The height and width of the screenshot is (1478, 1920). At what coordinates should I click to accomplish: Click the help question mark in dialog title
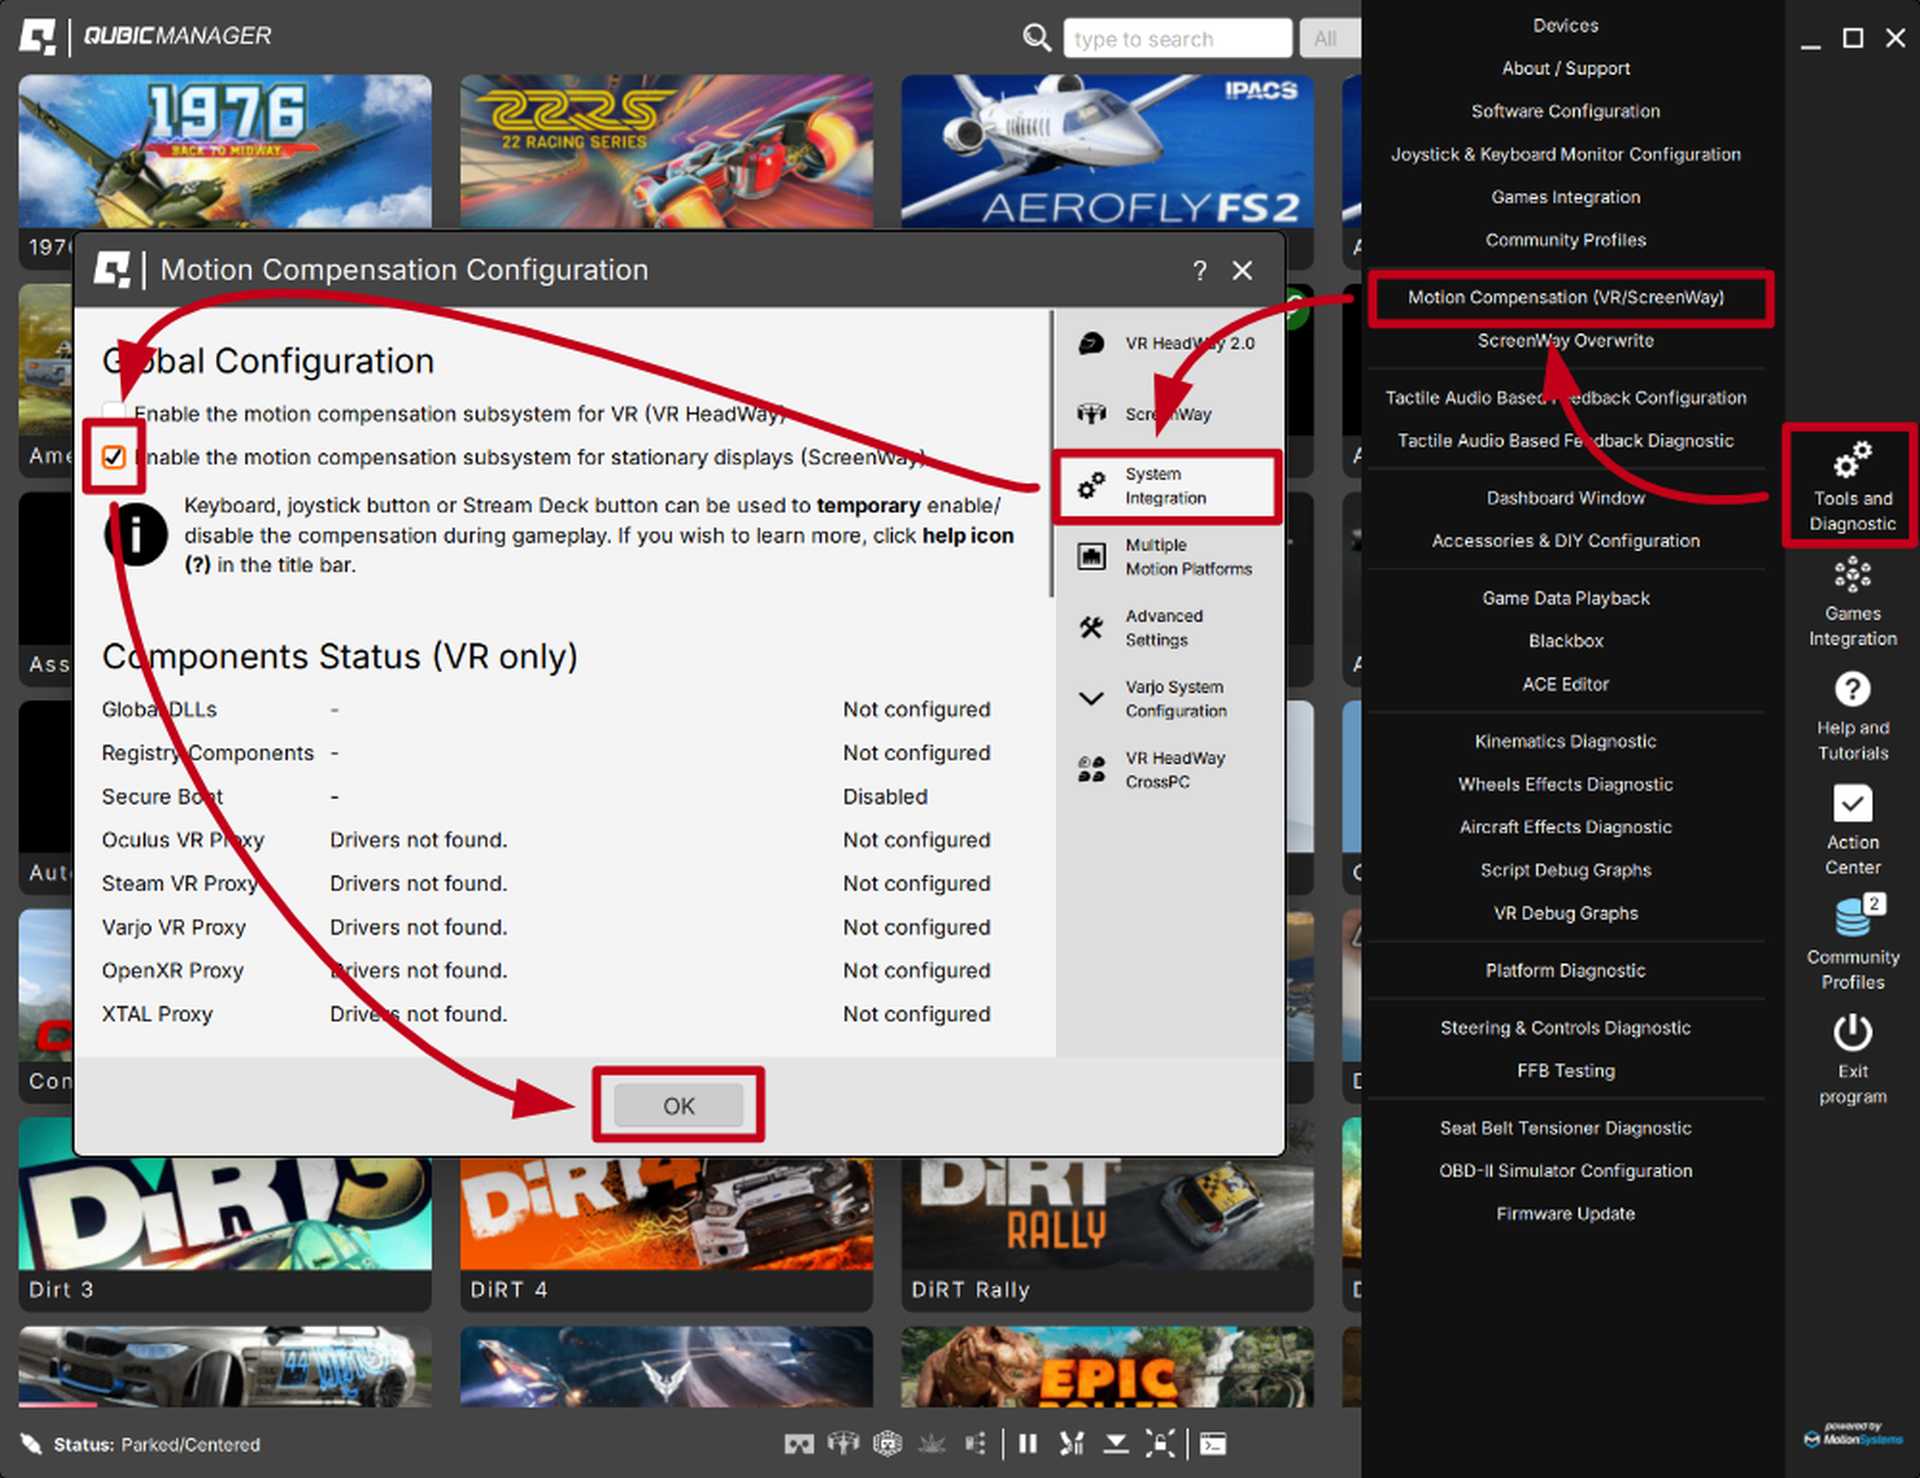(1199, 271)
